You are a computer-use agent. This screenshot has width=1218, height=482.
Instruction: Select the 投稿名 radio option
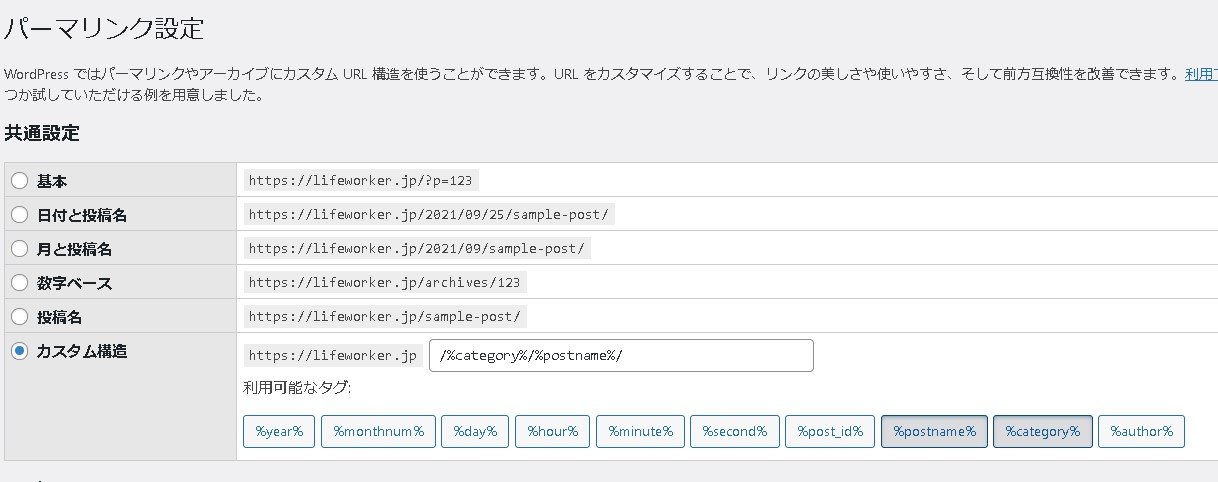pyautogui.click(x=19, y=317)
